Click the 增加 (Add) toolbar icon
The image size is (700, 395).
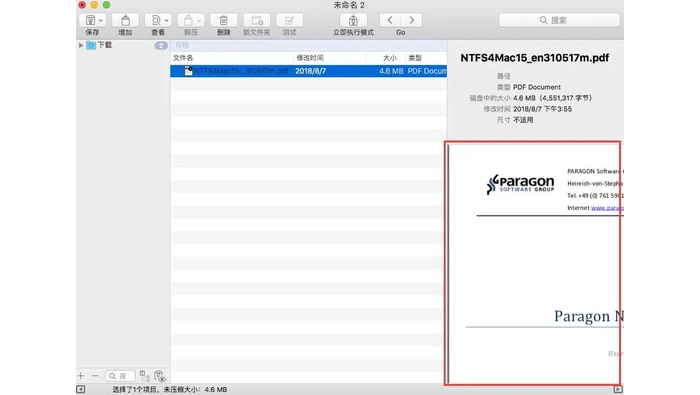pyautogui.click(x=125, y=21)
